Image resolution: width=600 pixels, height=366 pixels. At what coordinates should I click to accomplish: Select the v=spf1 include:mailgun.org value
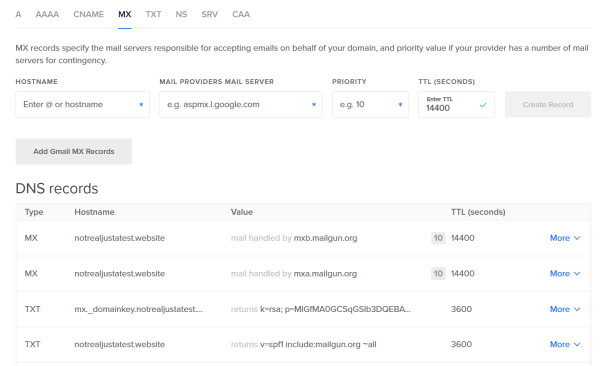click(x=318, y=345)
